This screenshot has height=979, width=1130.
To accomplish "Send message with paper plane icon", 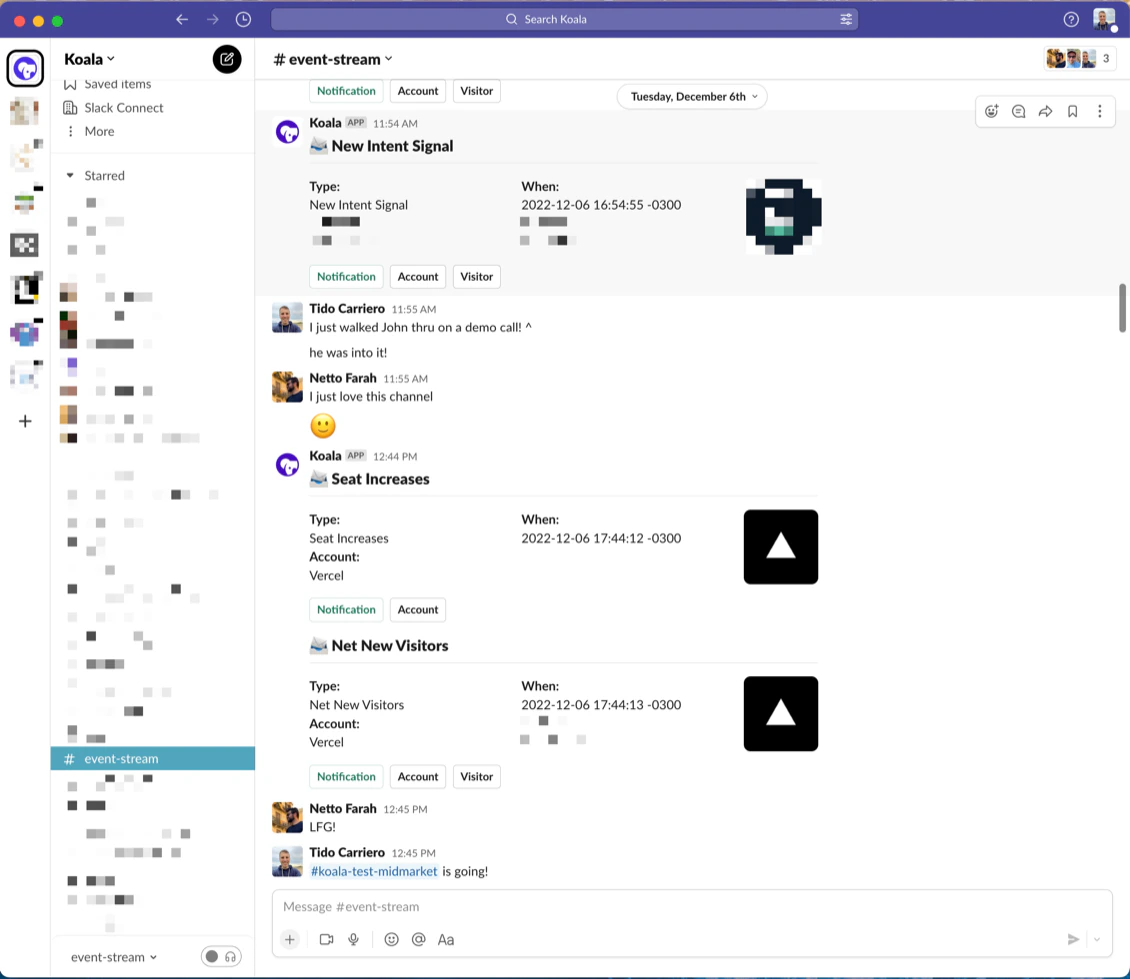I will (x=1073, y=939).
